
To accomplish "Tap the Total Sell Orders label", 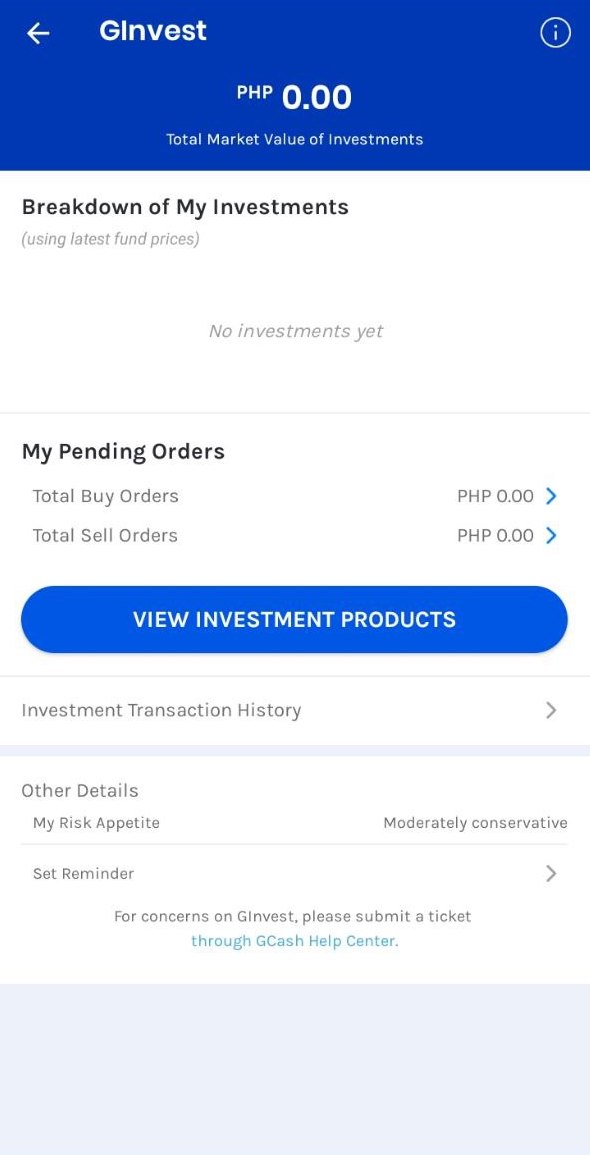I will (105, 536).
